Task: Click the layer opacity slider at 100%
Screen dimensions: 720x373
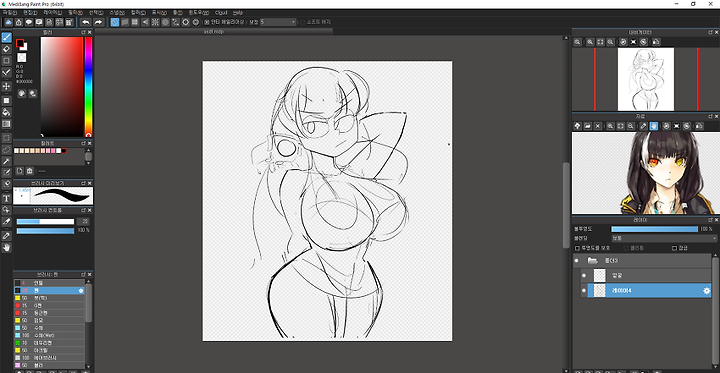Action: pyautogui.click(x=654, y=229)
